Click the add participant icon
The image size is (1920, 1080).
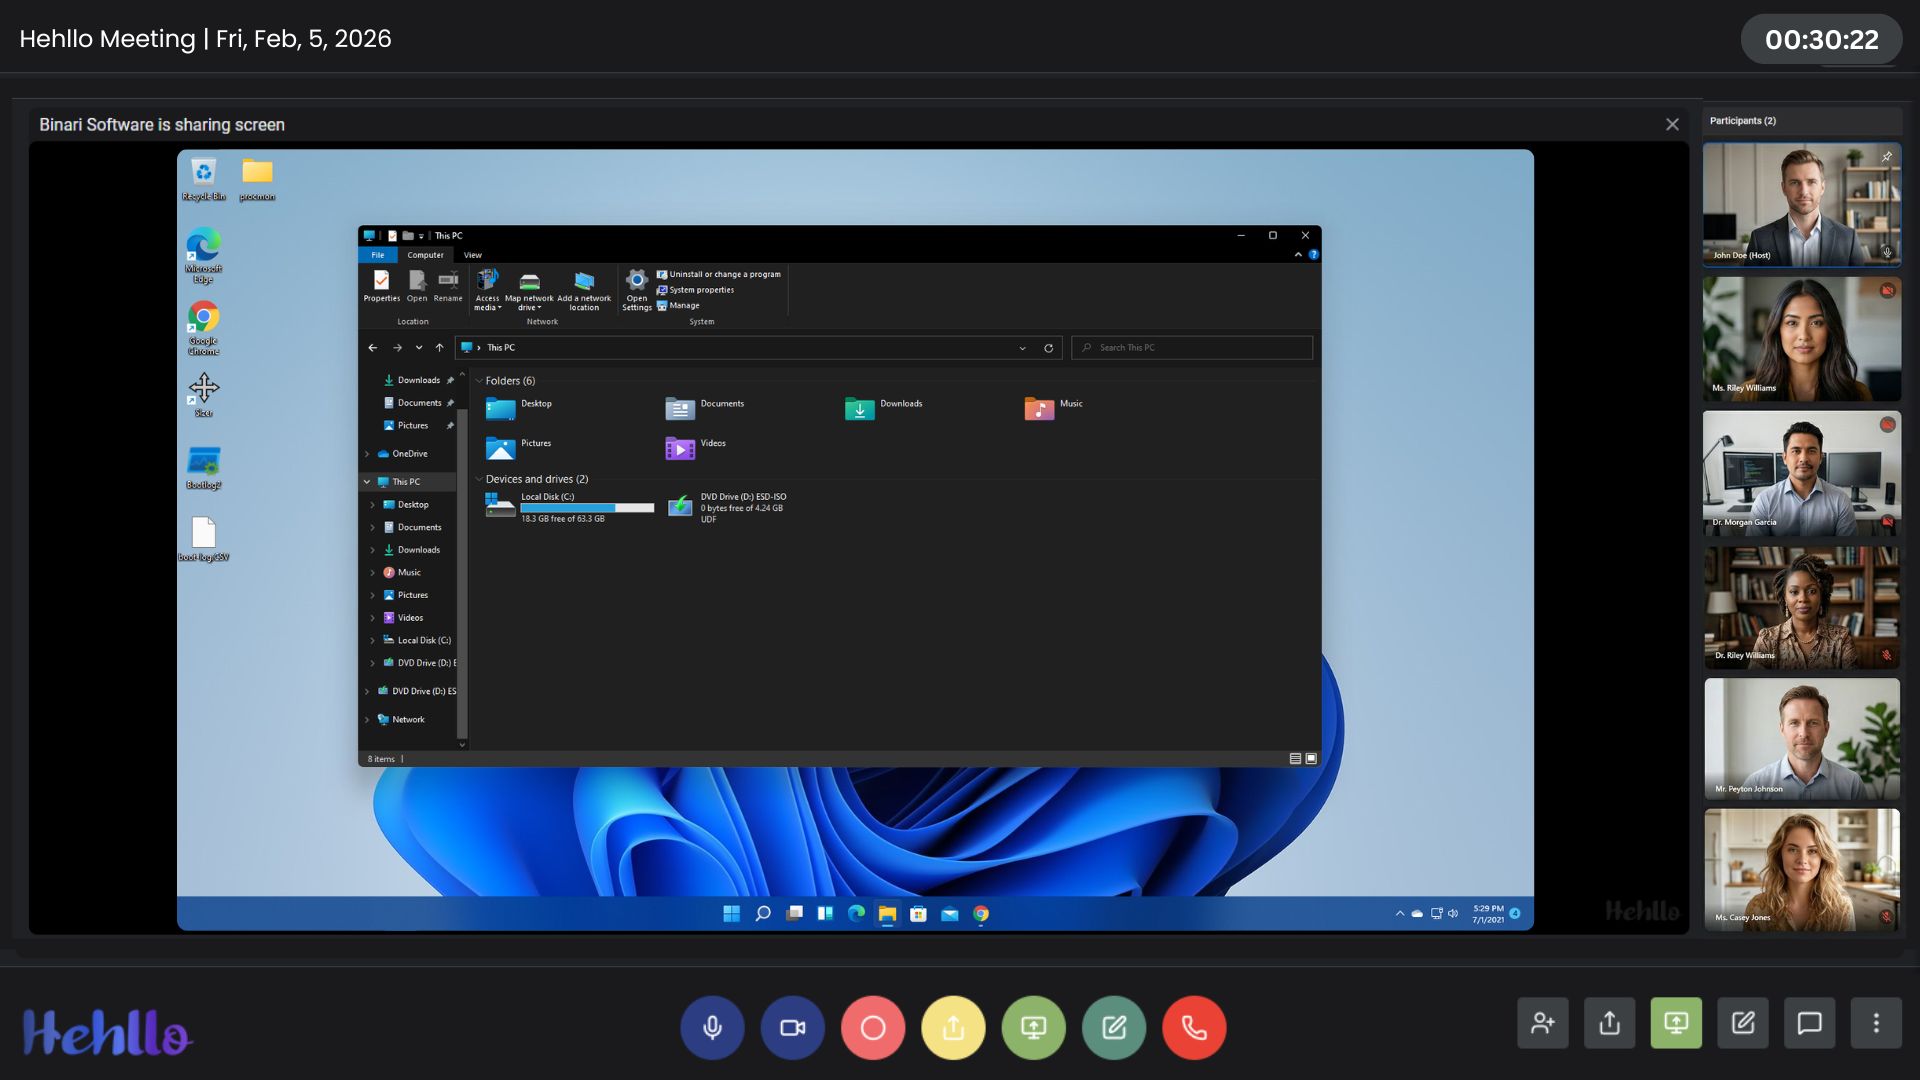[x=1543, y=1023]
